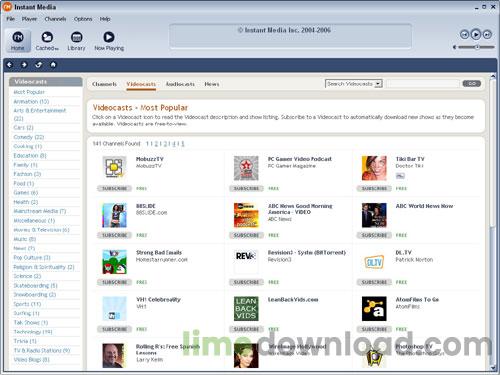Subscribe to MobuzzTV

click(114, 188)
